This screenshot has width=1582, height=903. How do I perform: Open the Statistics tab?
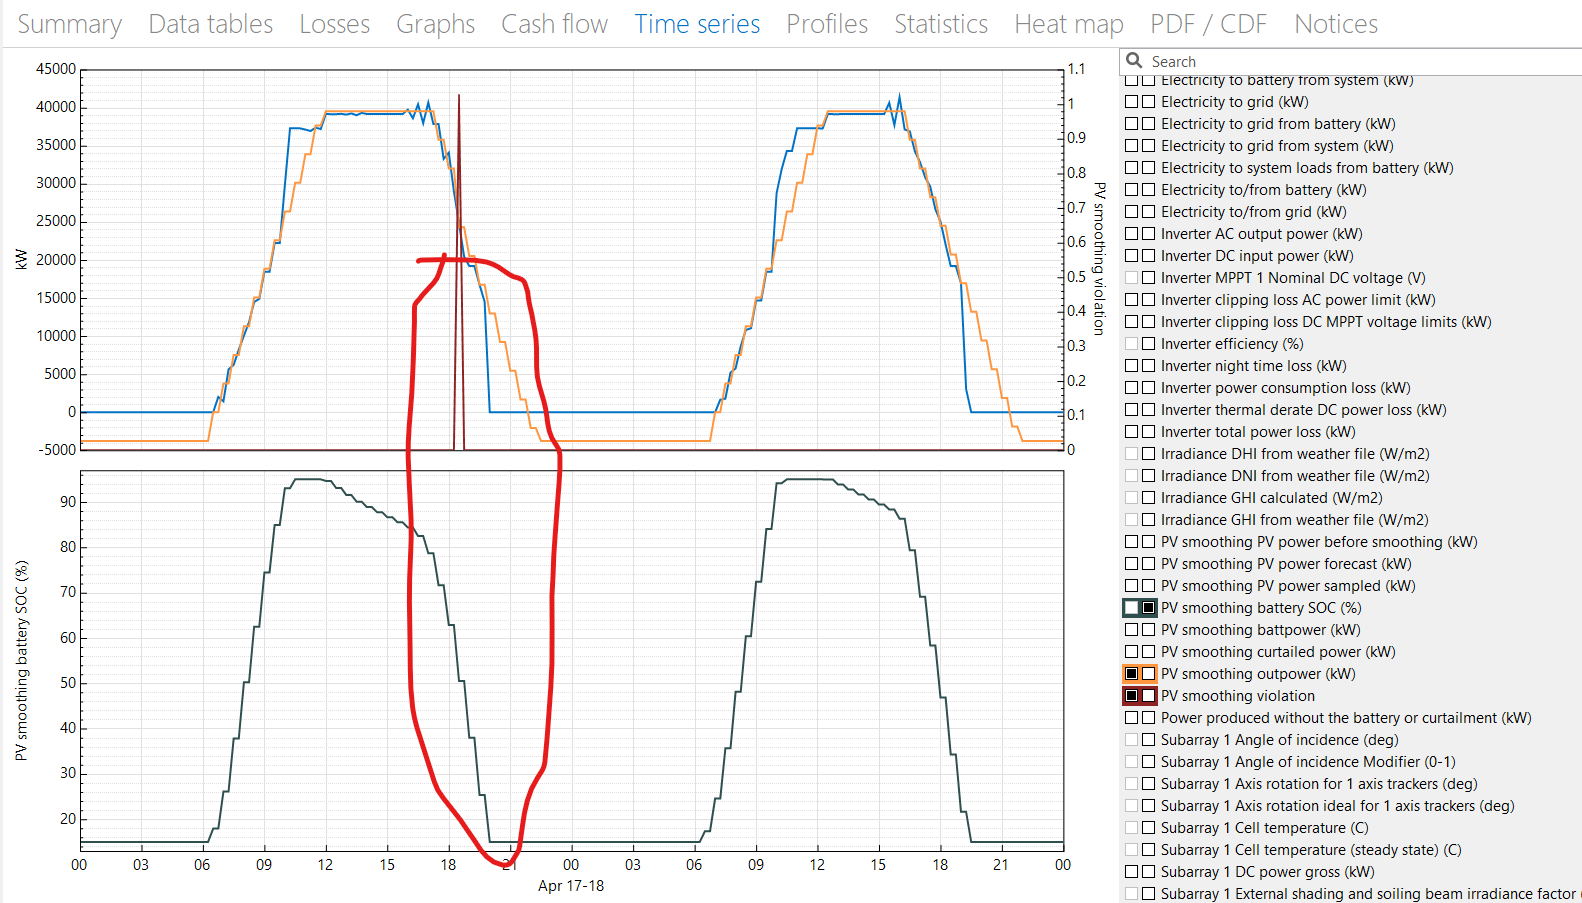point(941,24)
